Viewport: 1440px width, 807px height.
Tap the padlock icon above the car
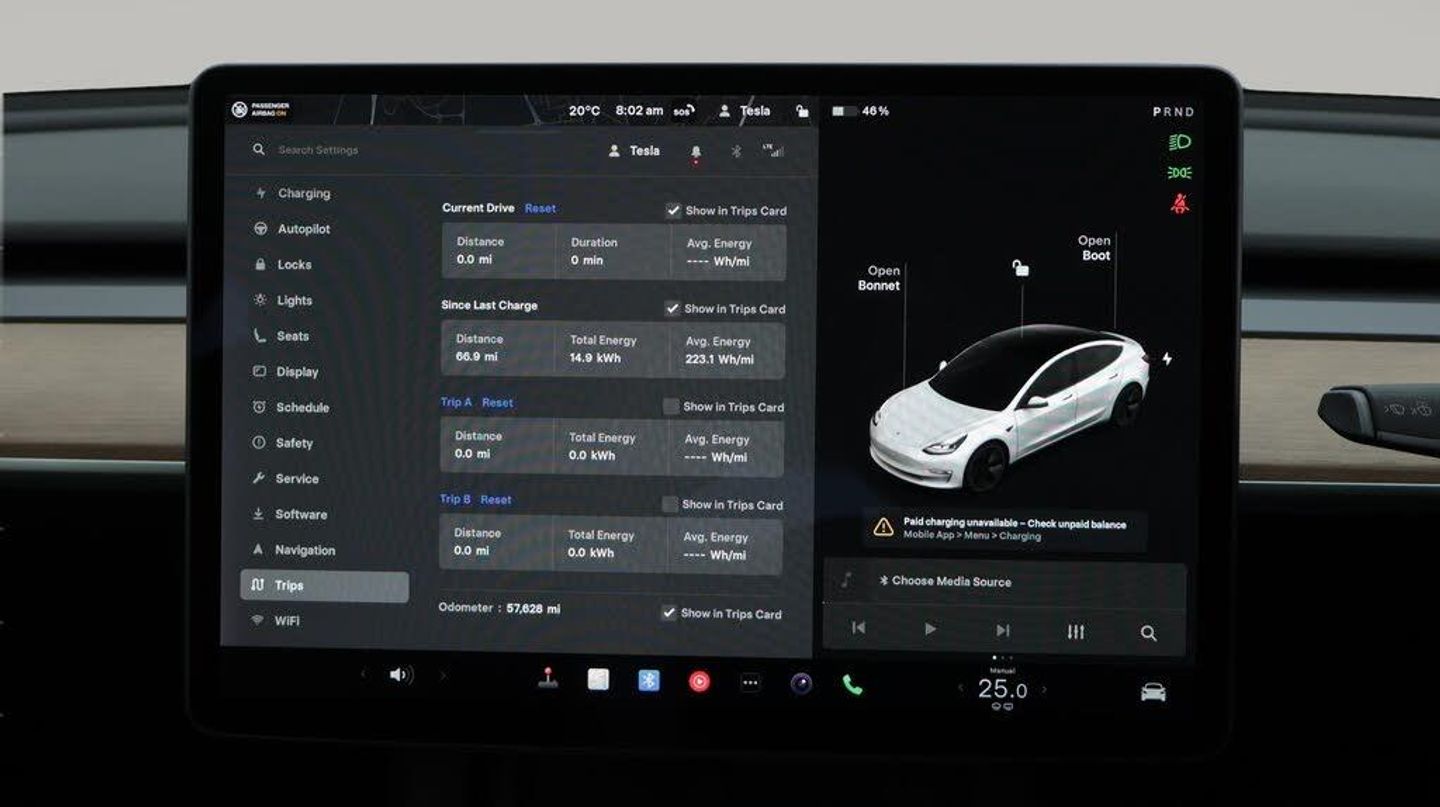pos(1020,268)
